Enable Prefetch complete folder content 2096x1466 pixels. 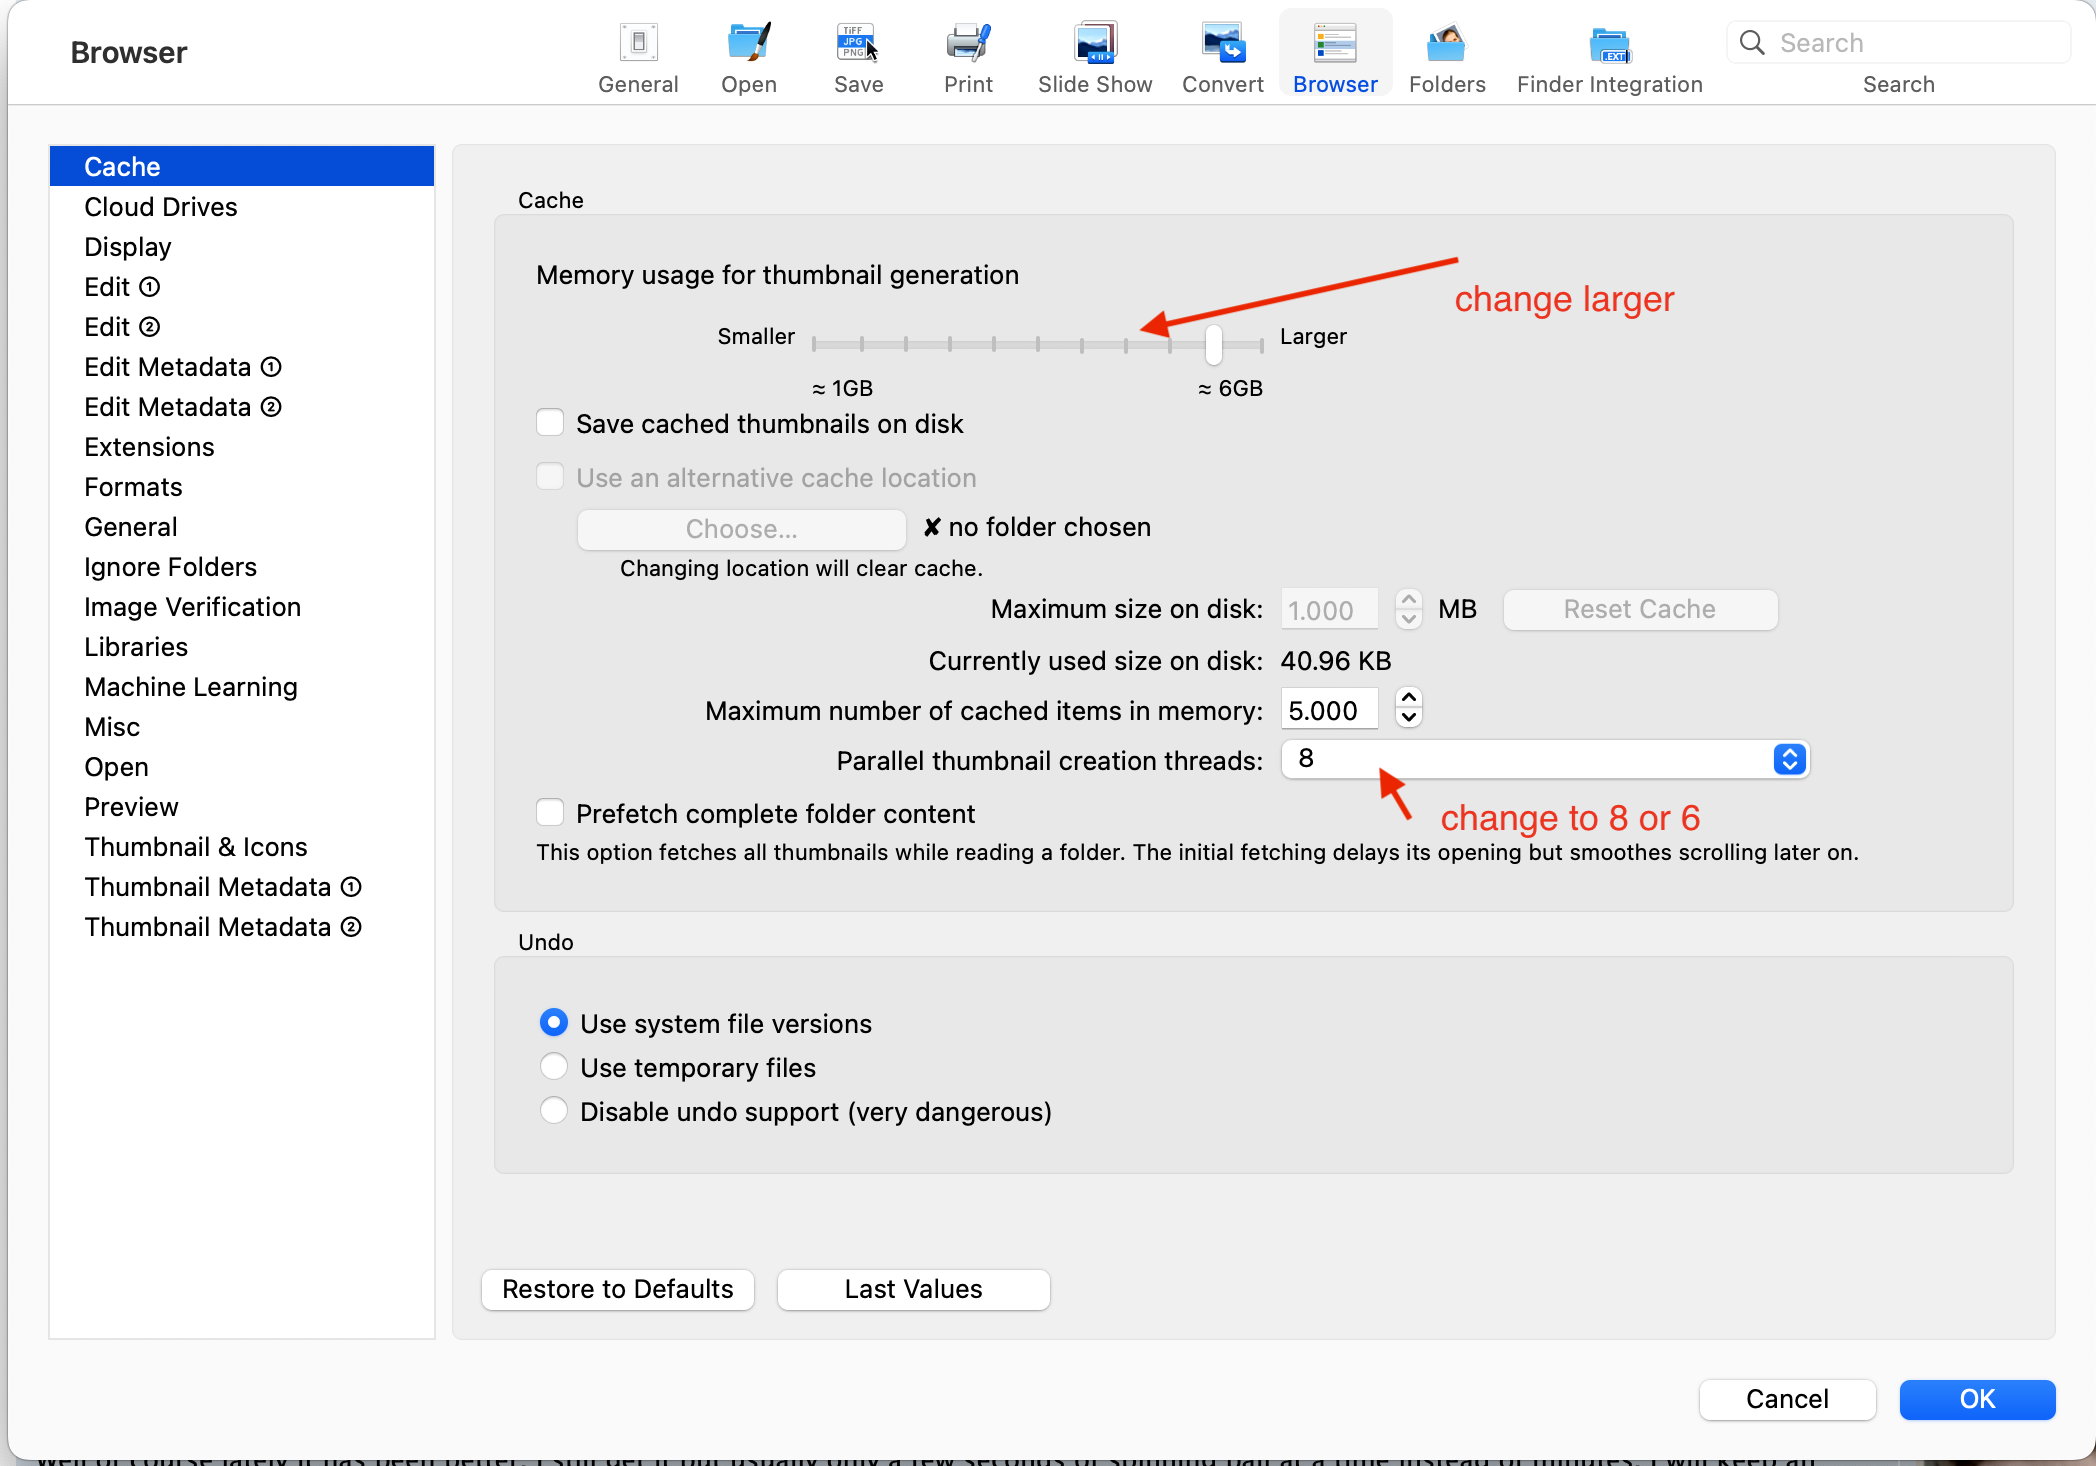pos(554,813)
